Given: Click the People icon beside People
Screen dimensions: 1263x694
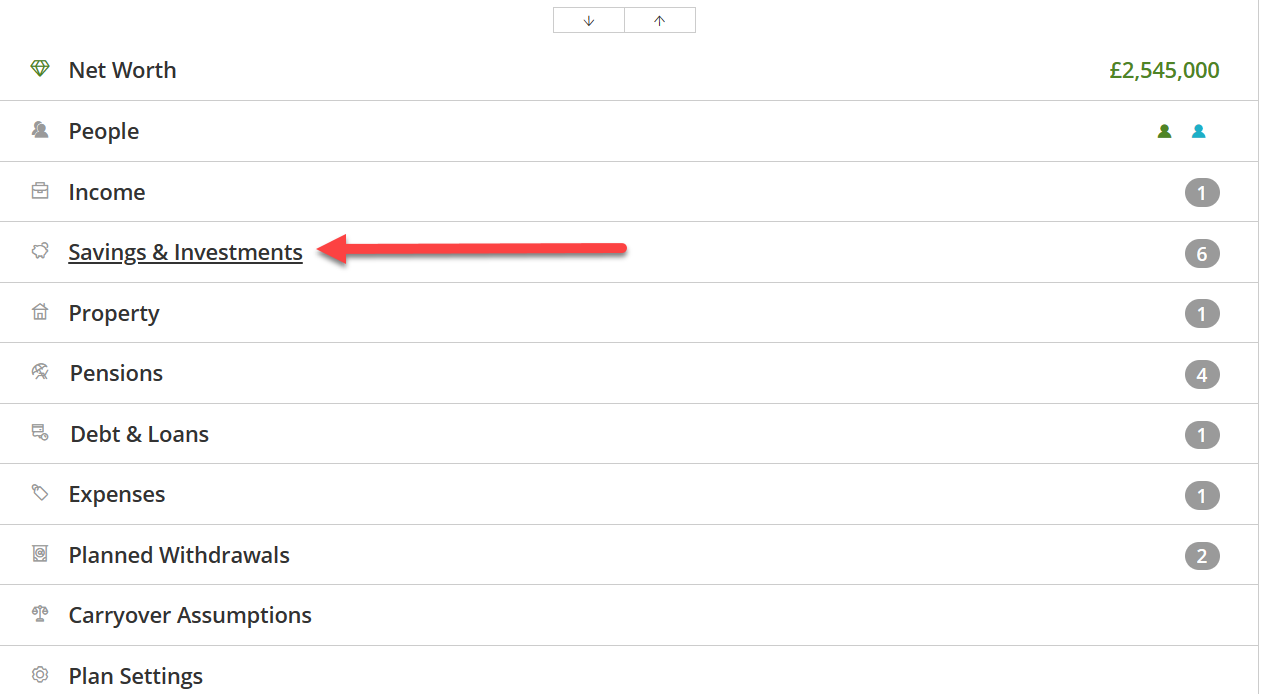Looking at the screenshot, I should pos(40,130).
